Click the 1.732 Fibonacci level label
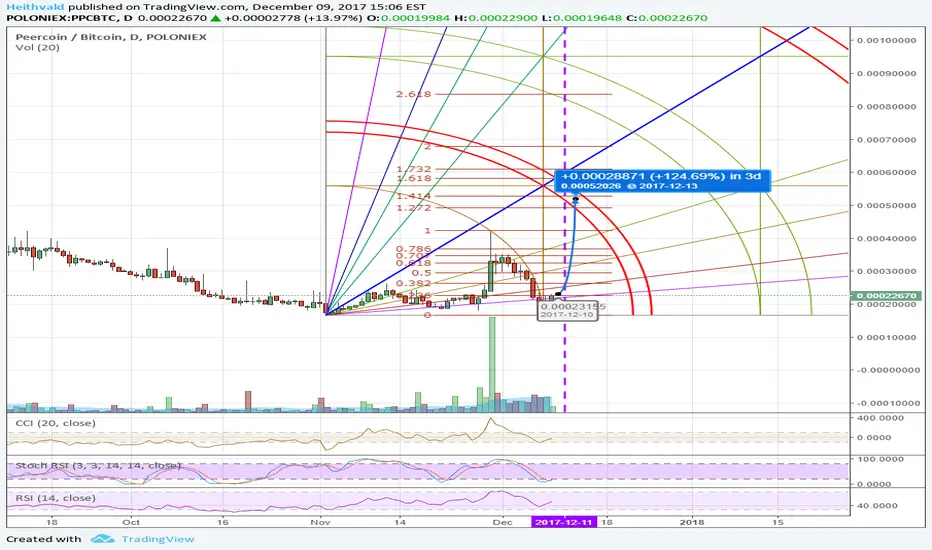932x550 pixels. (414, 169)
